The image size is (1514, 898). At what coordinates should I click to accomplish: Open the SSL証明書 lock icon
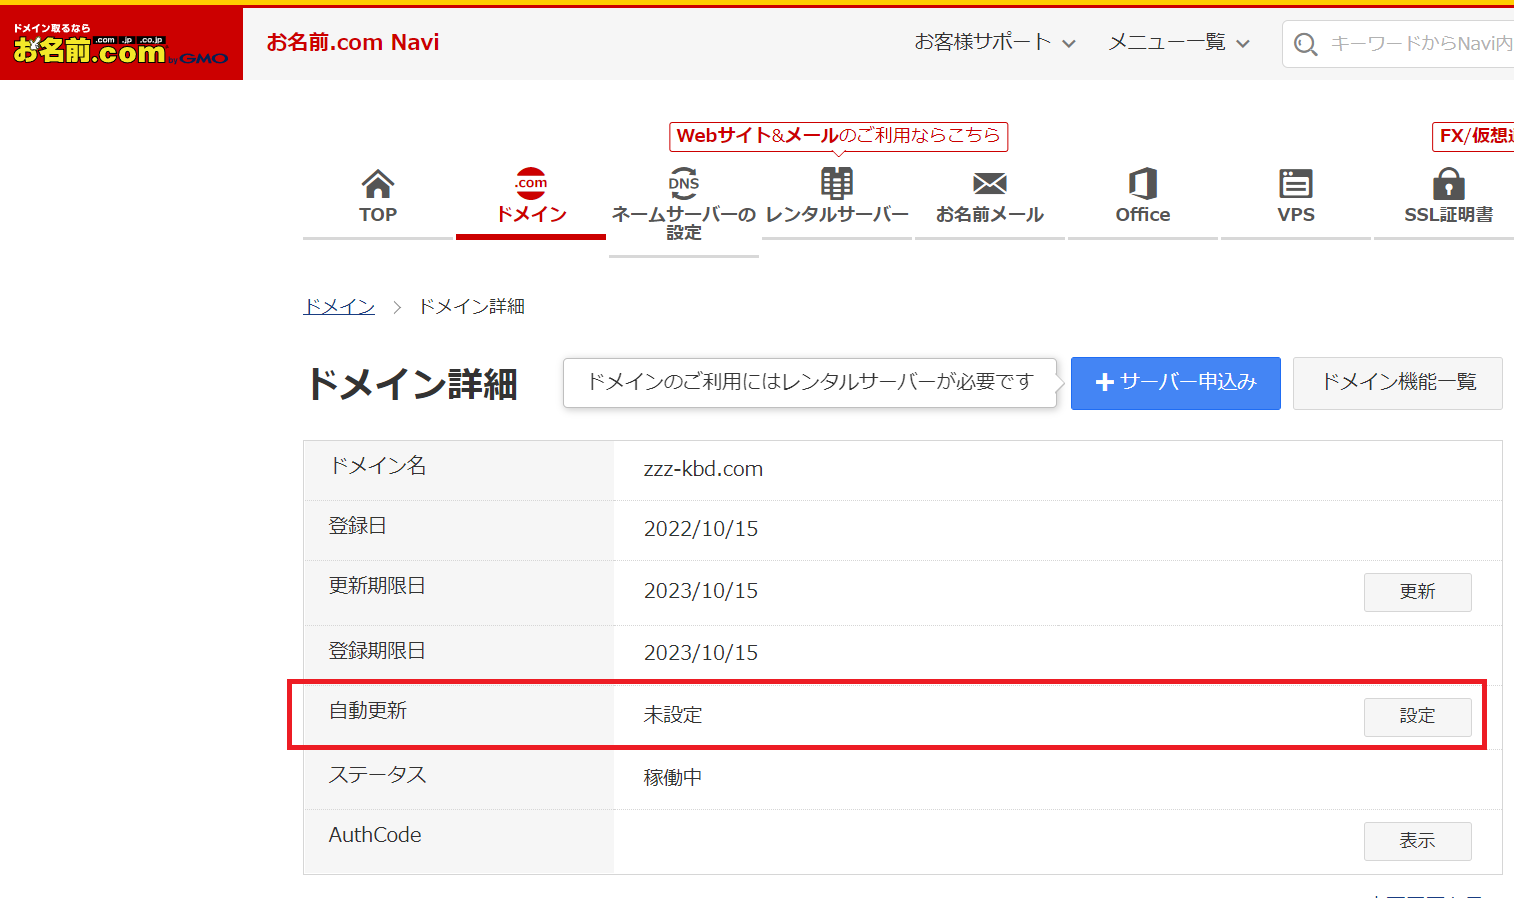click(x=1449, y=184)
